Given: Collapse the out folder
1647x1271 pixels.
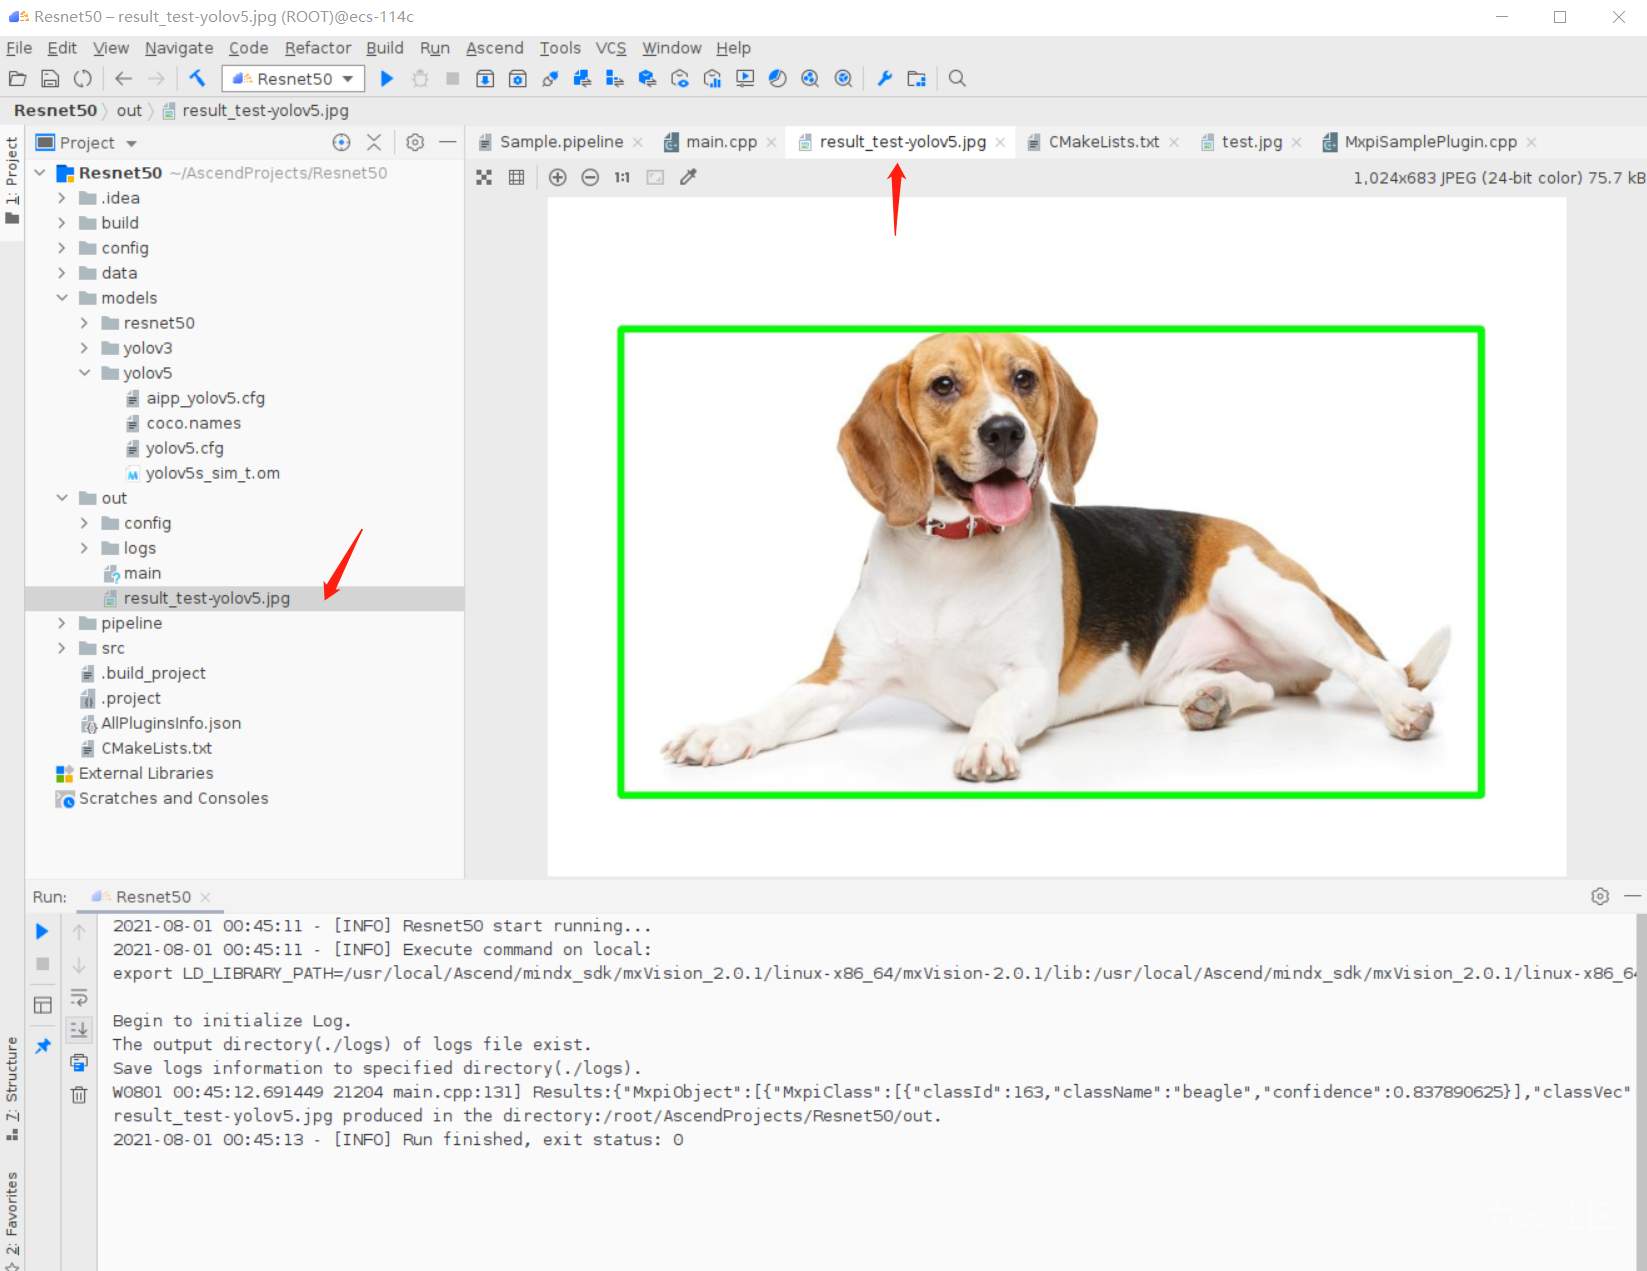Looking at the screenshot, I should (x=62, y=498).
